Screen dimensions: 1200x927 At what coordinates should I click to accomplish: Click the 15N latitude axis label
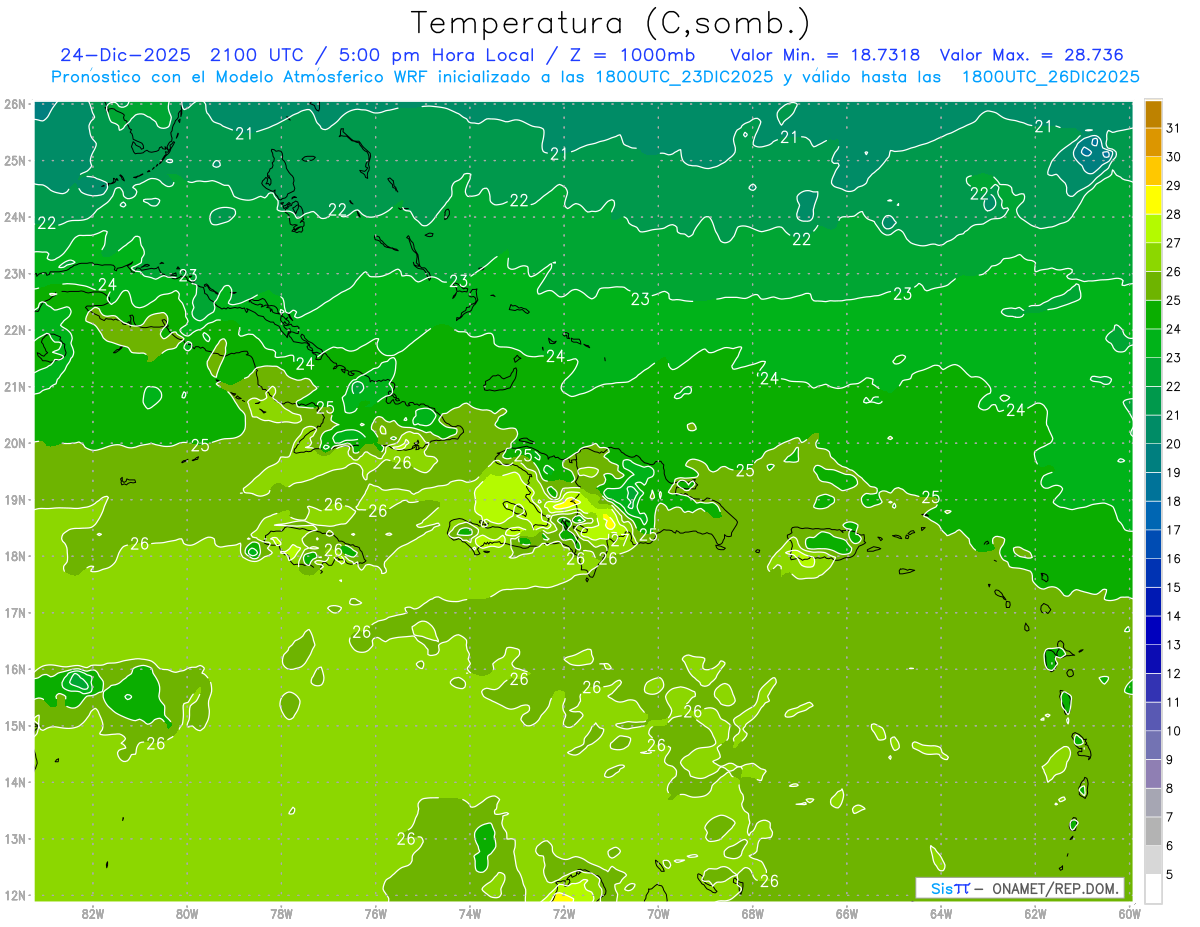point(14,725)
